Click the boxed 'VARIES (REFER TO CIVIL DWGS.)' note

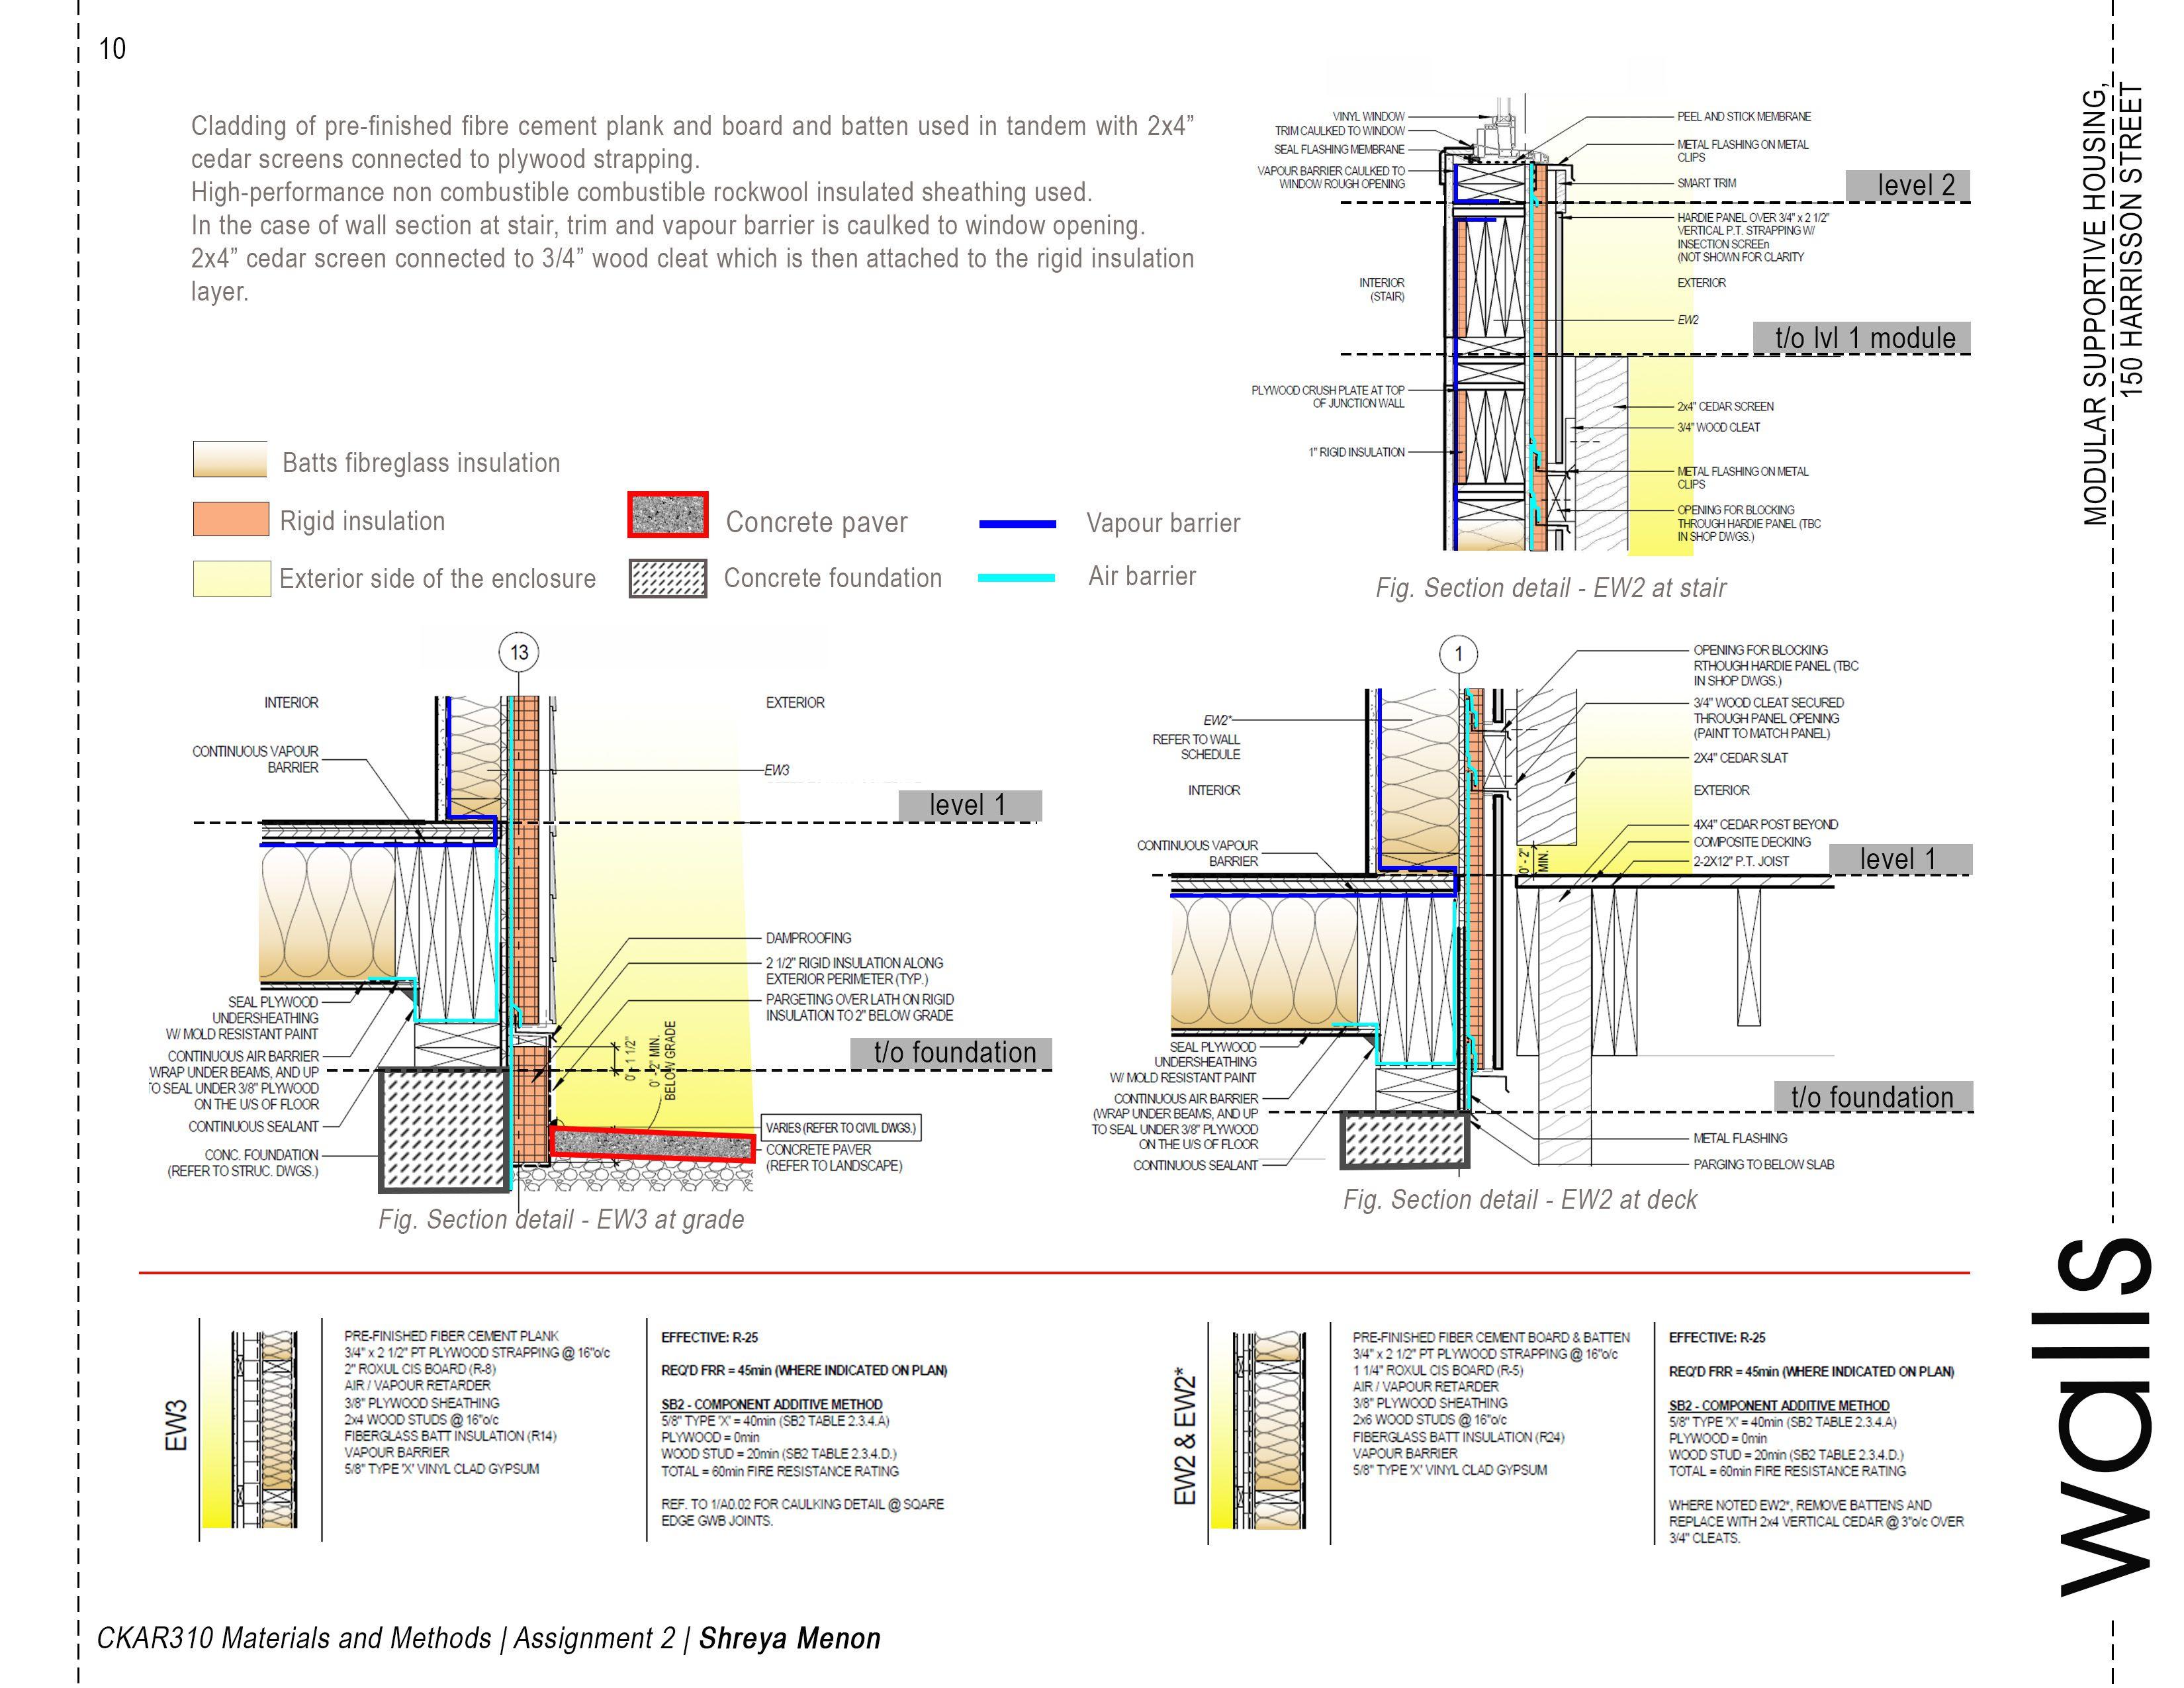[x=840, y=1127]
